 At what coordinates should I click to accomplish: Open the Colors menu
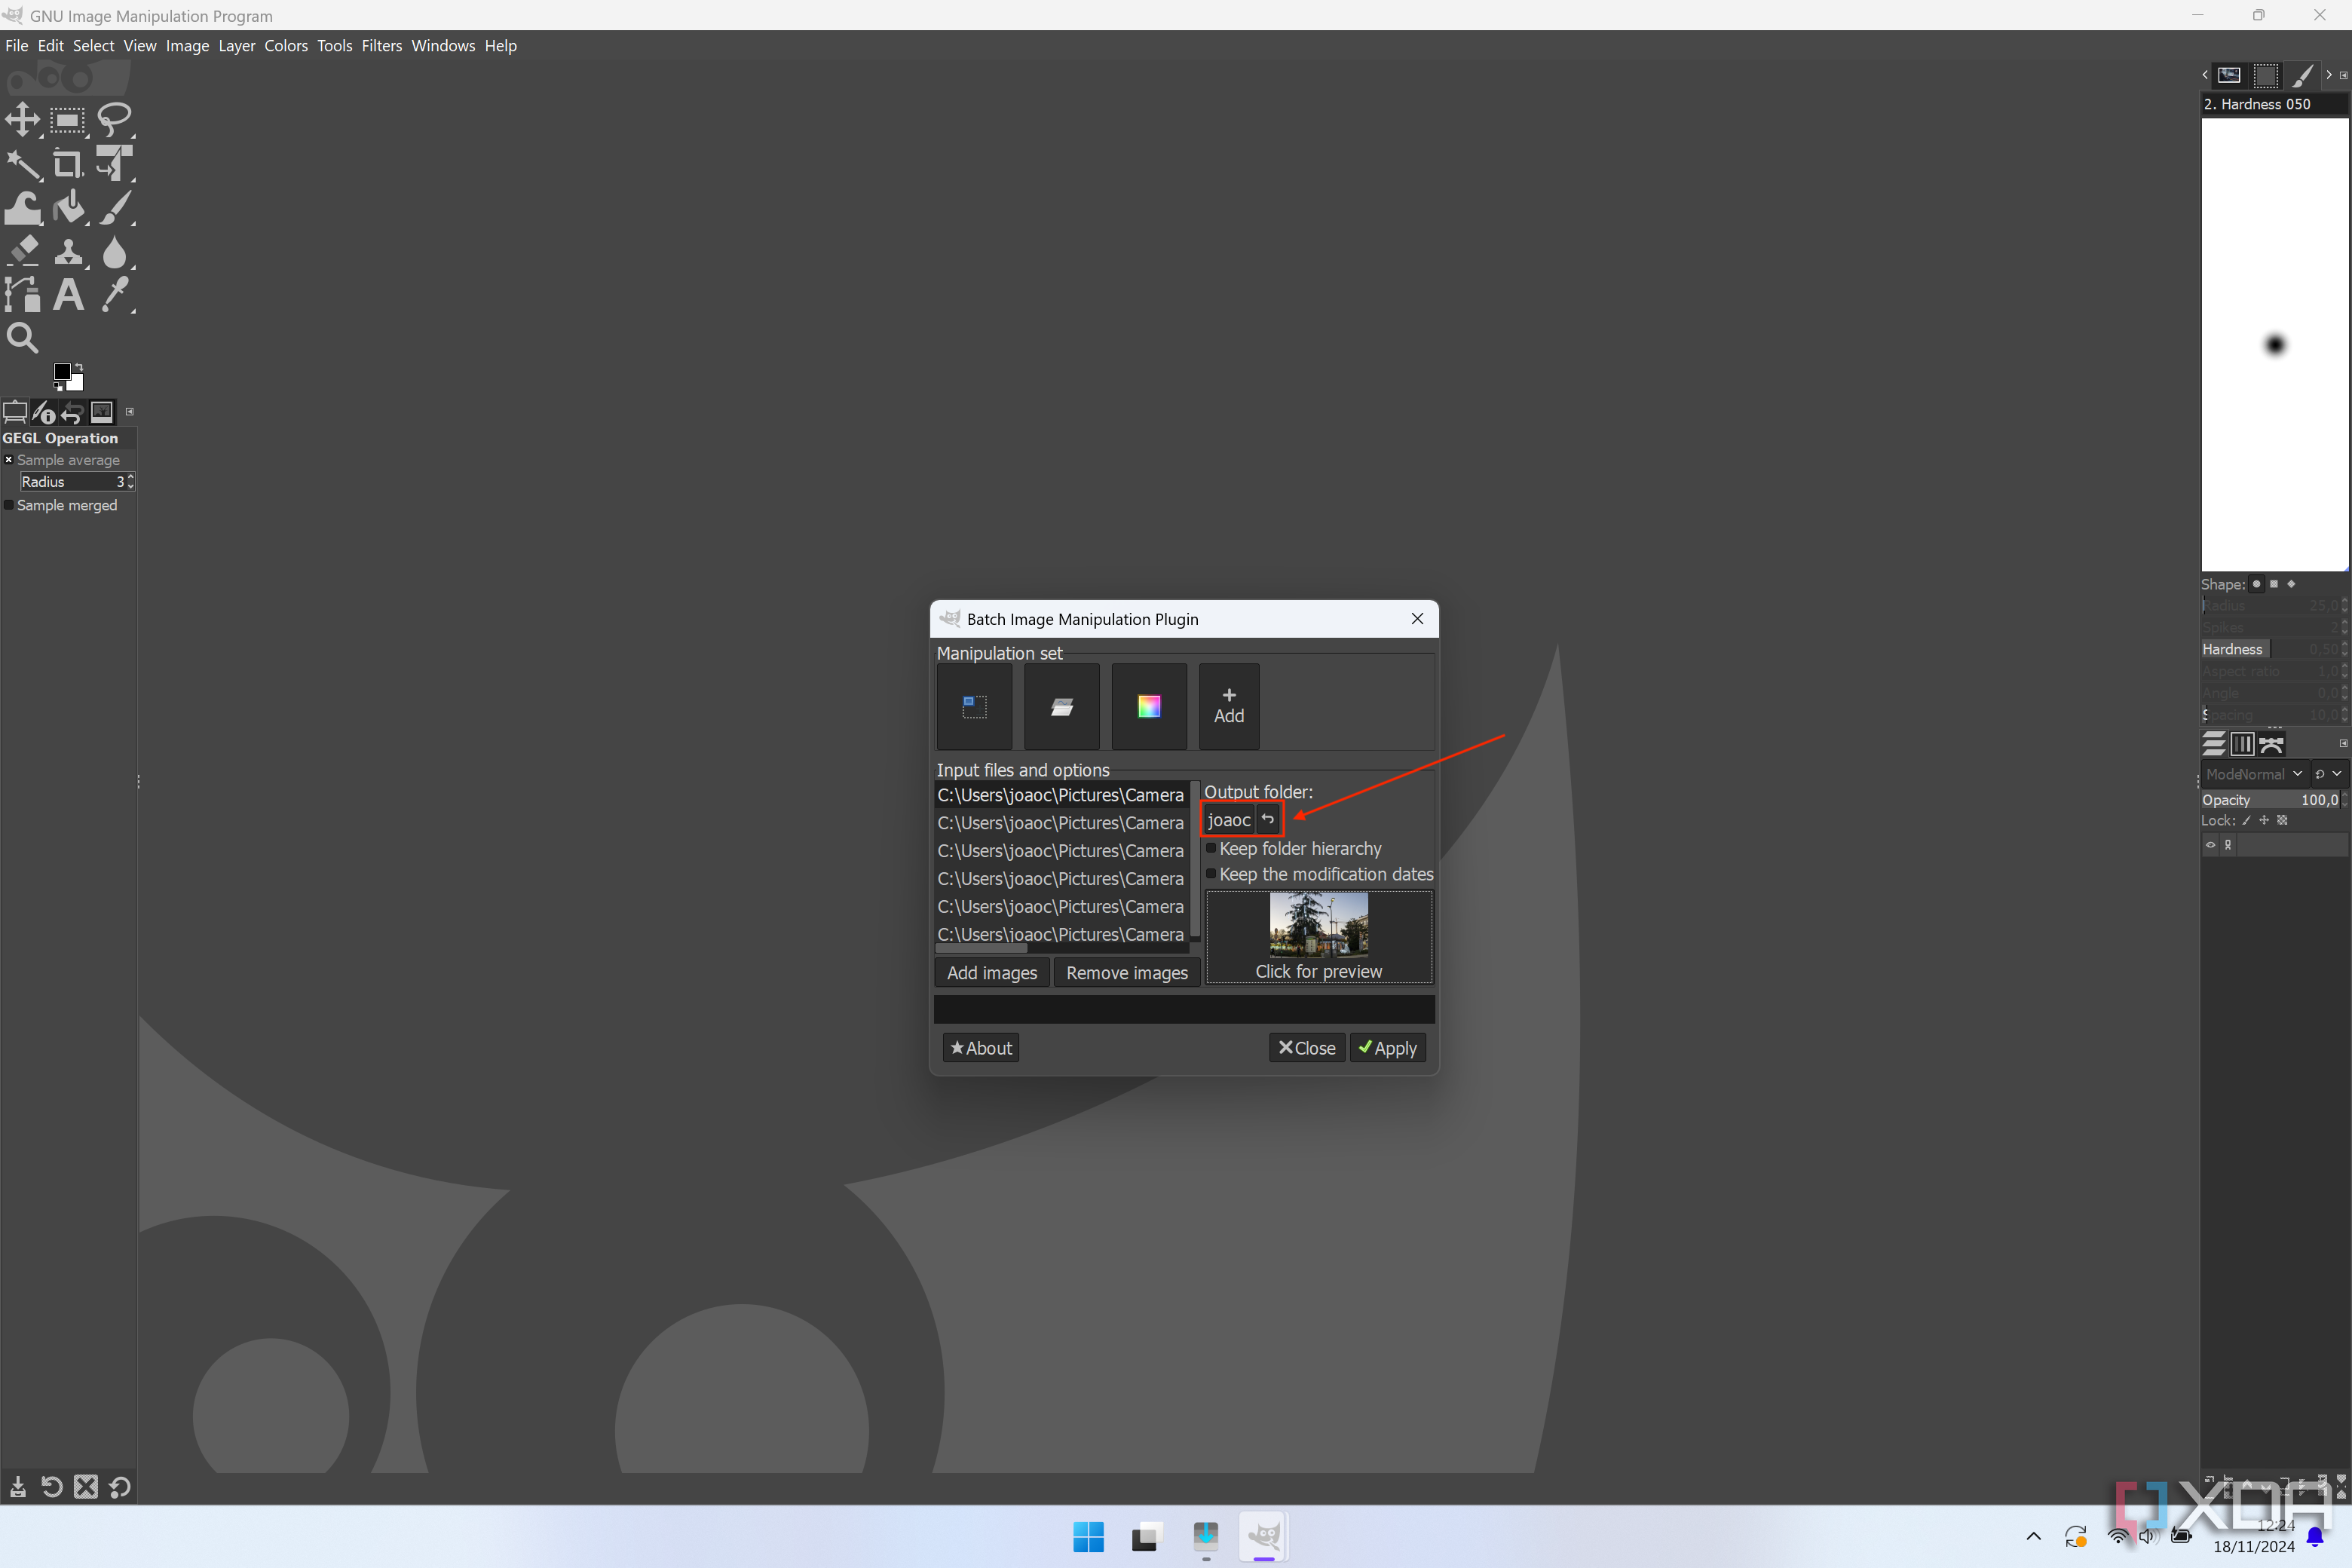(x=285, y=45)
